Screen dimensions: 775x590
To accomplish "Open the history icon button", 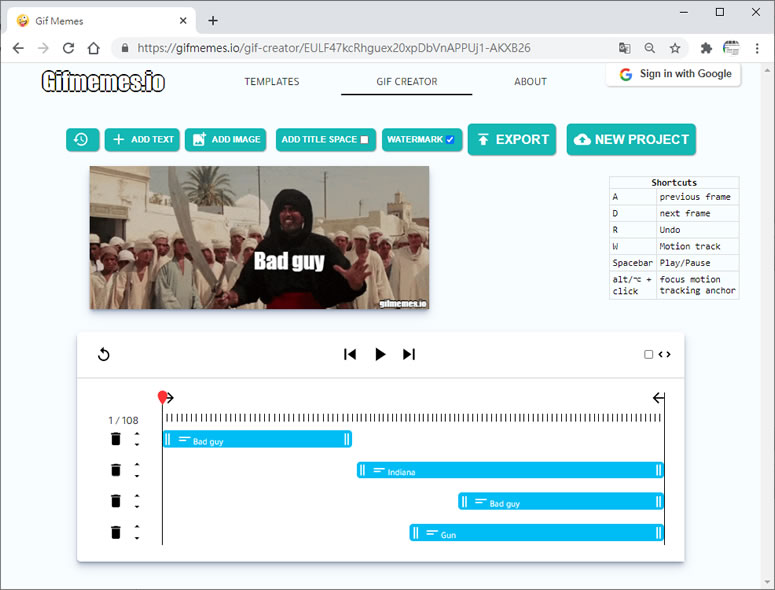I will pos(82,140).
